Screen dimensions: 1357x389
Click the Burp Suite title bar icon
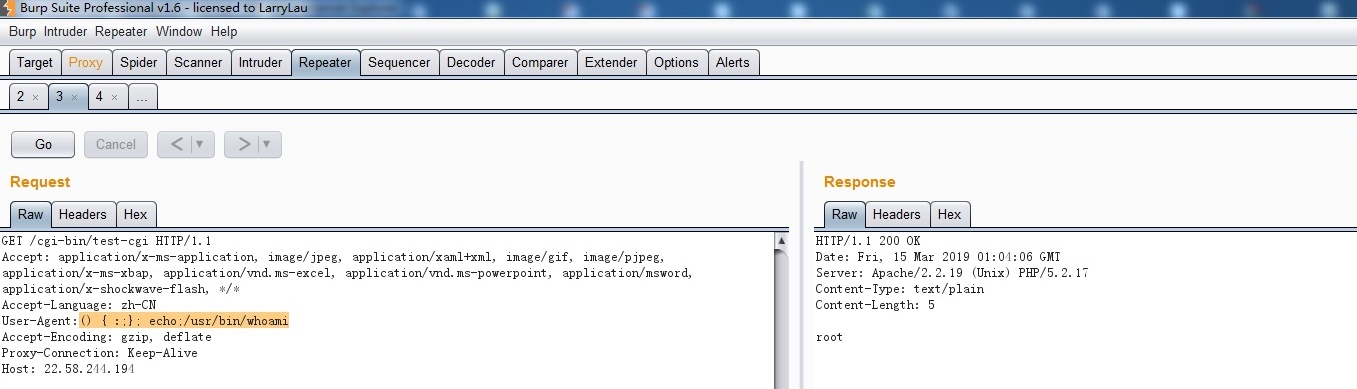8,8
